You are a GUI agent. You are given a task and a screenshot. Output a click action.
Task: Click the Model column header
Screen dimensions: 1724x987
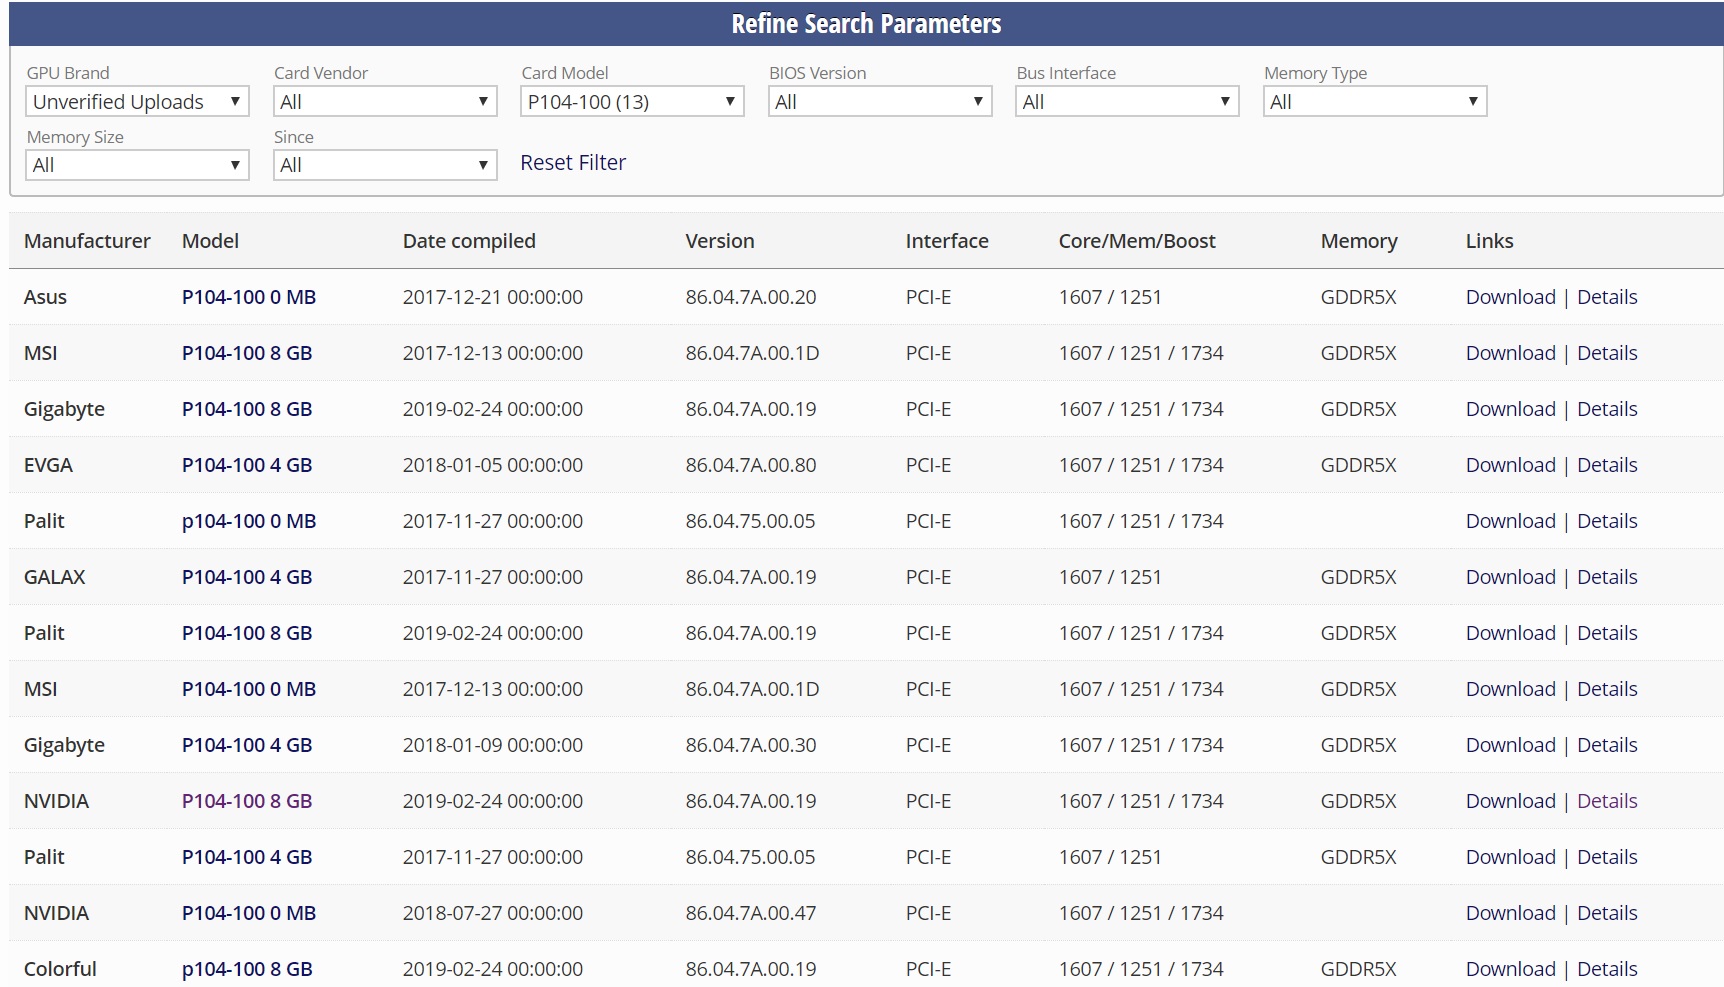pyautogui.click(x=210, y=241)
